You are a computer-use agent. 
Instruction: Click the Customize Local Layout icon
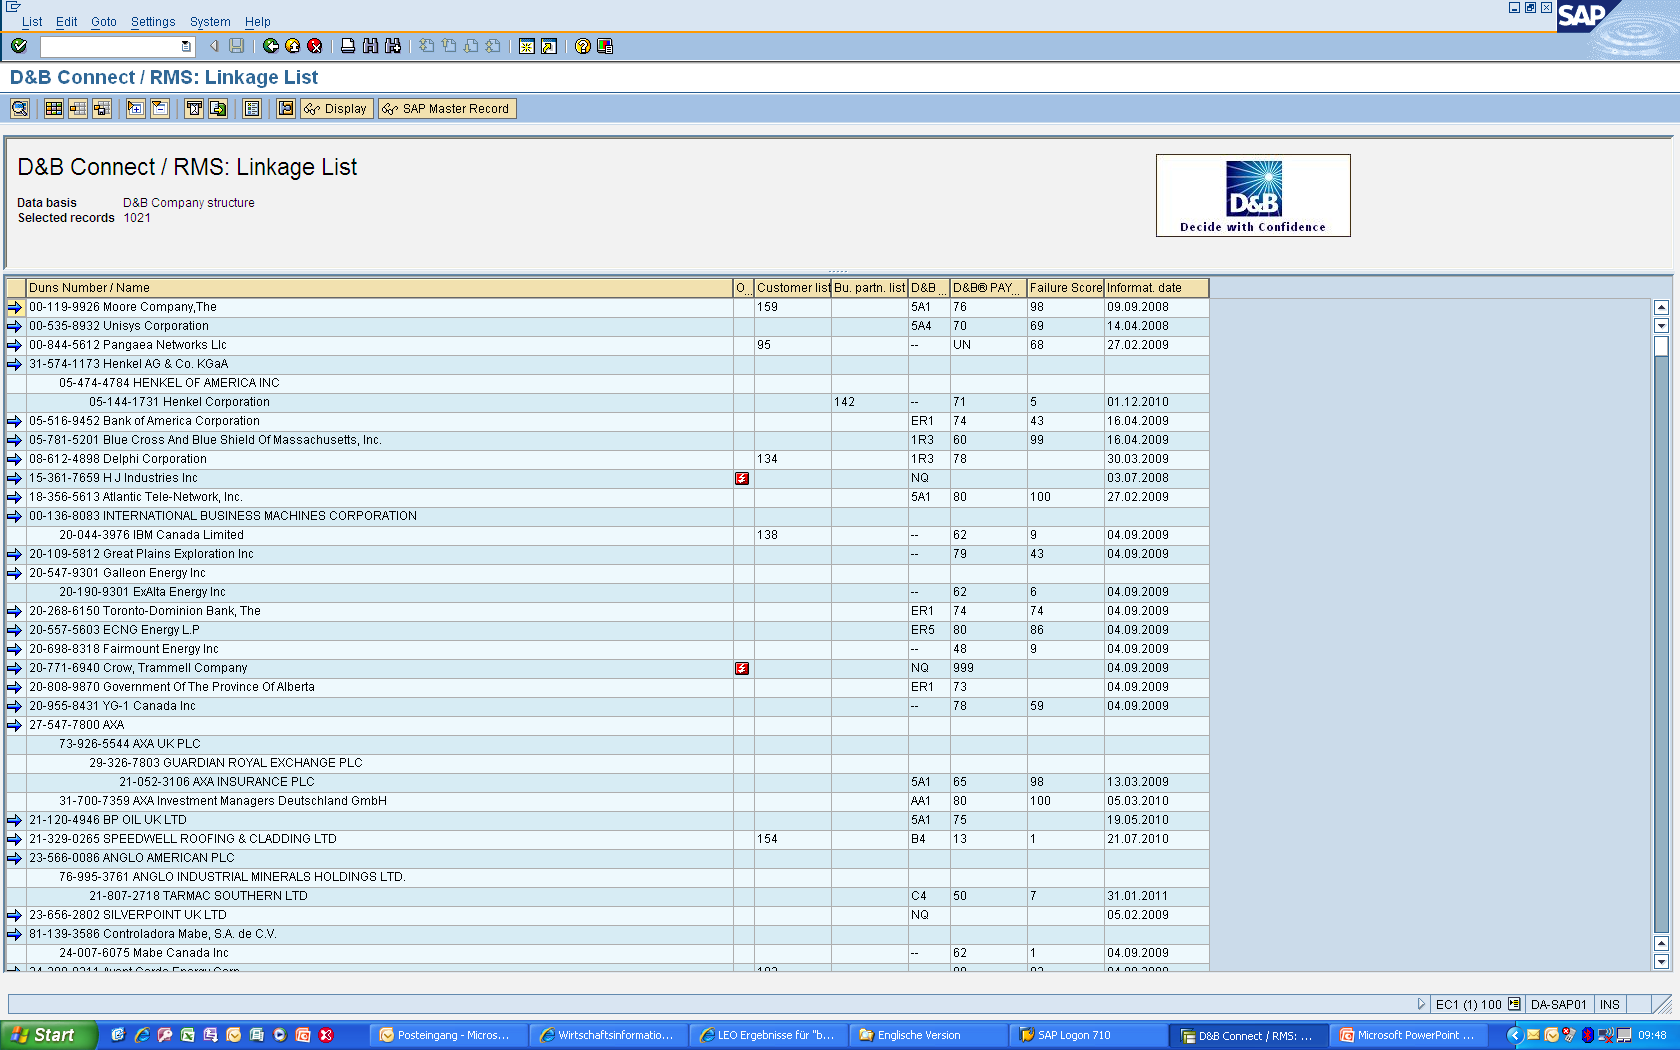coord(605,46)
